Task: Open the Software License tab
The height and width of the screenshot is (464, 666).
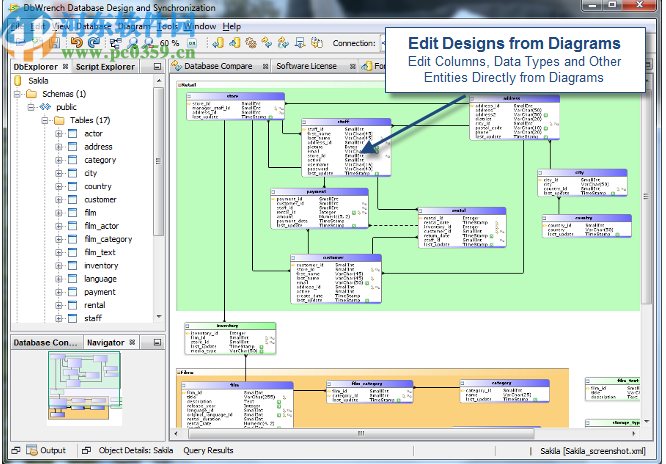Action: pos(306,66)
